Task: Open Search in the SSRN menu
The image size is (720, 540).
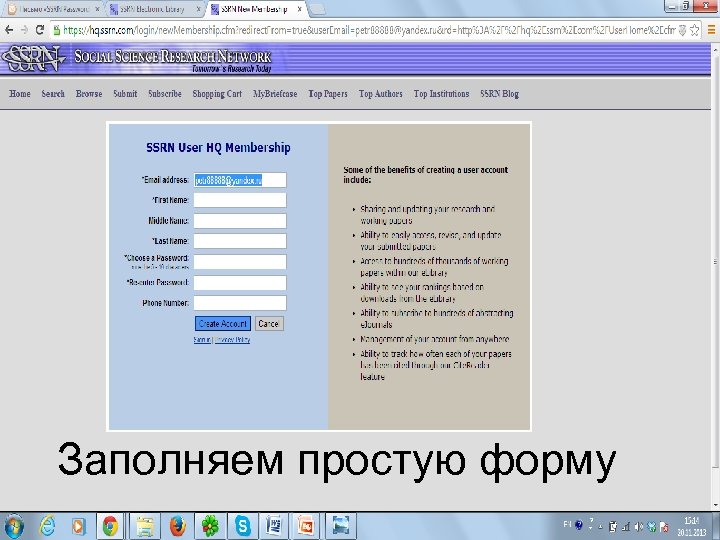Action: point(53,94)
